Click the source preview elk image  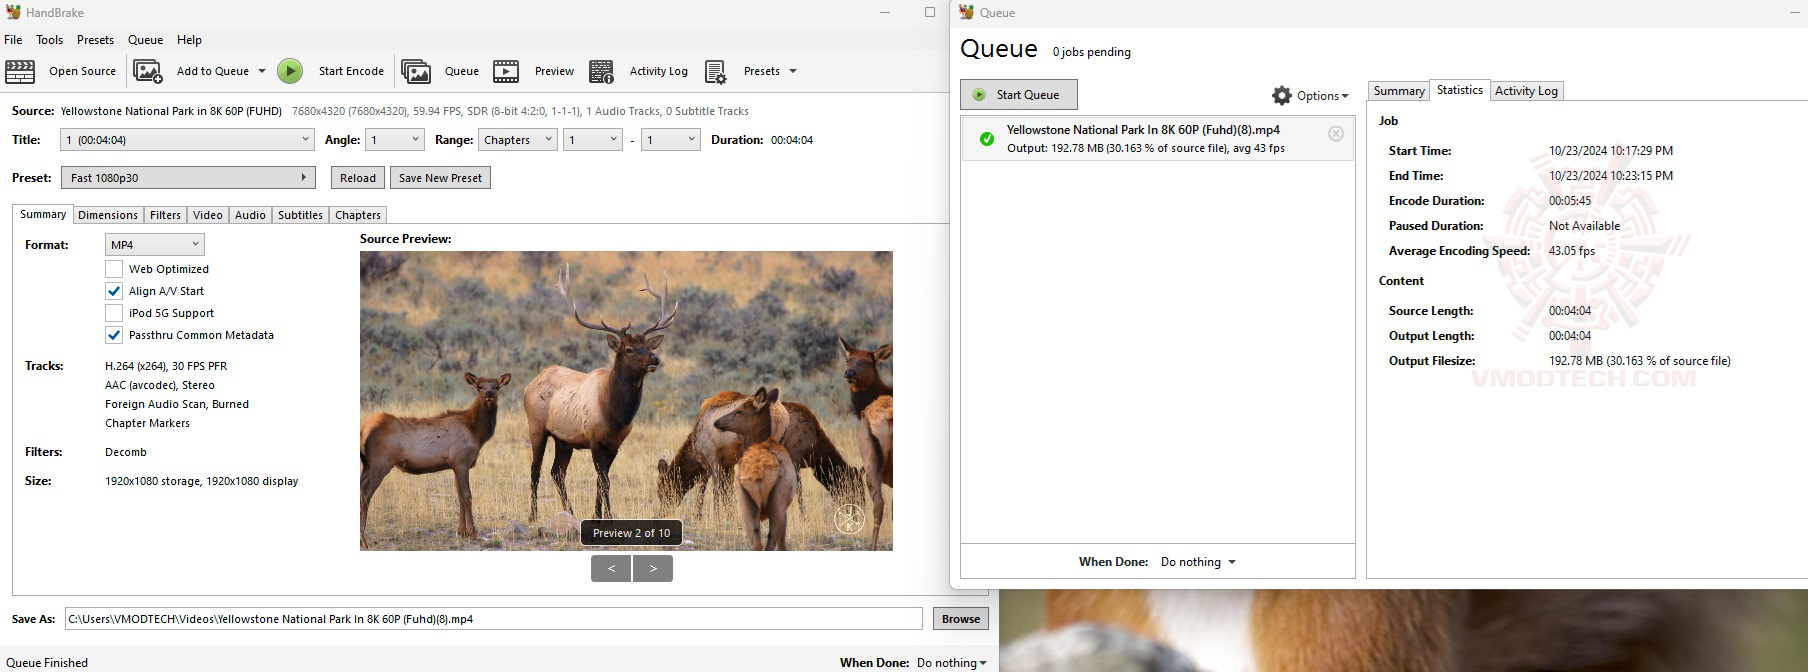(x=626, y=400)
